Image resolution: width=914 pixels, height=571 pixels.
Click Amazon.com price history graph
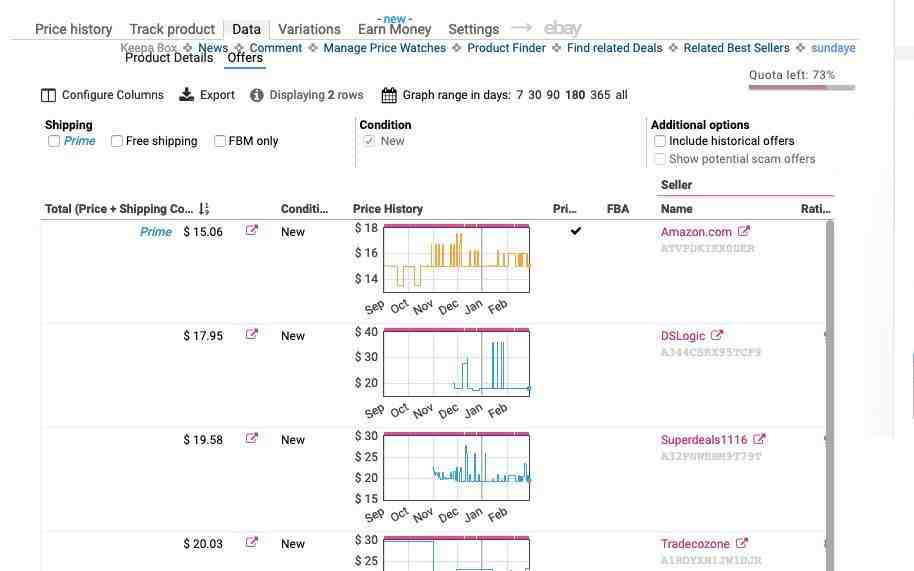(x=456, y=259)
